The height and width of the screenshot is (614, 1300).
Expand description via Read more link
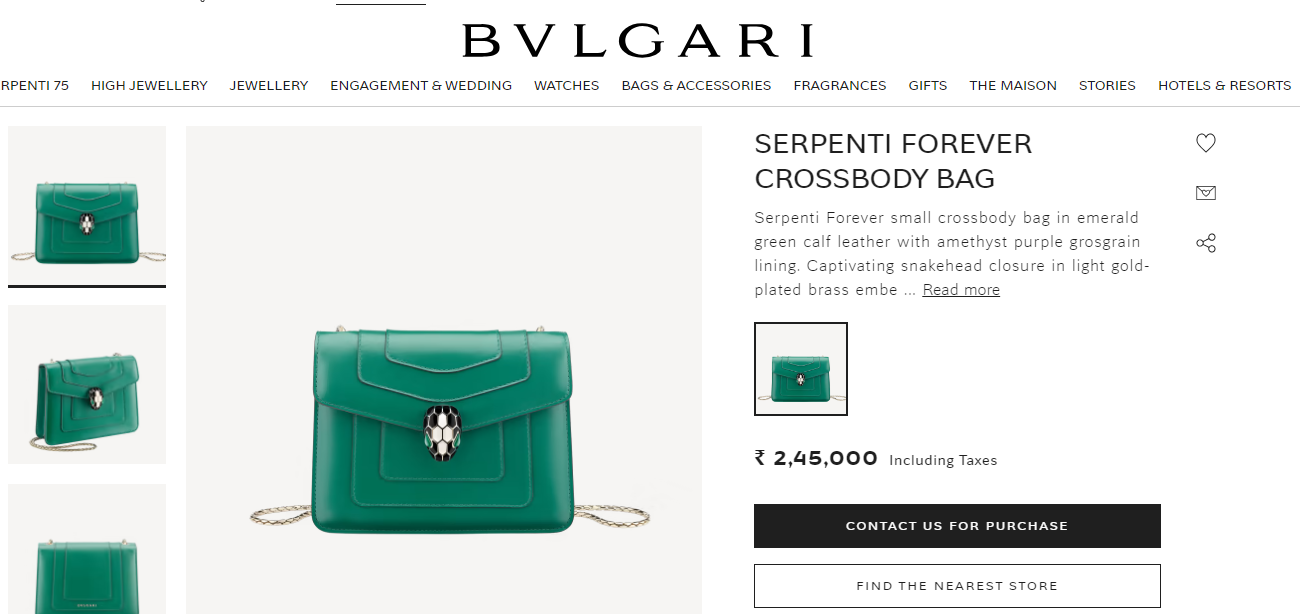pos(961,290)
